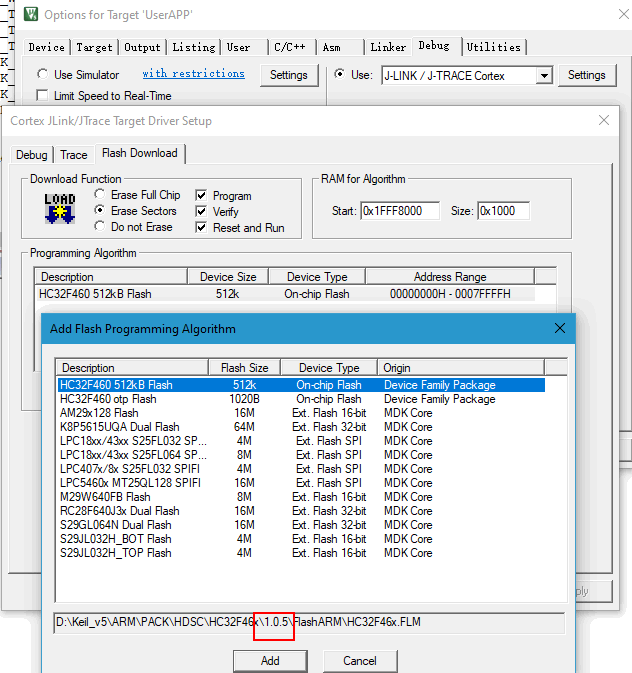Image resolution: width=632 pixels, height=673 pixels.
Task: Switch to the Trace tab
Action: click(74, 155)
